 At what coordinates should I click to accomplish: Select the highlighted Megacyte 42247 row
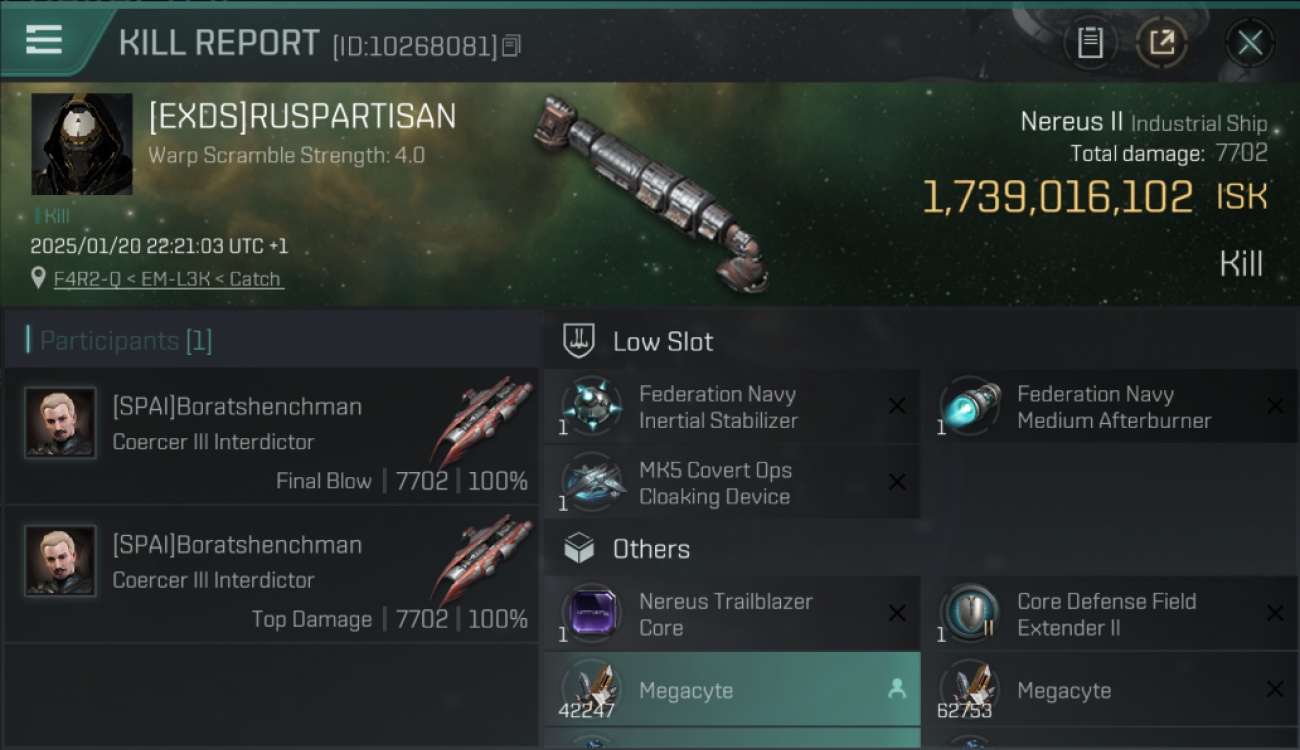click(732, 689)
